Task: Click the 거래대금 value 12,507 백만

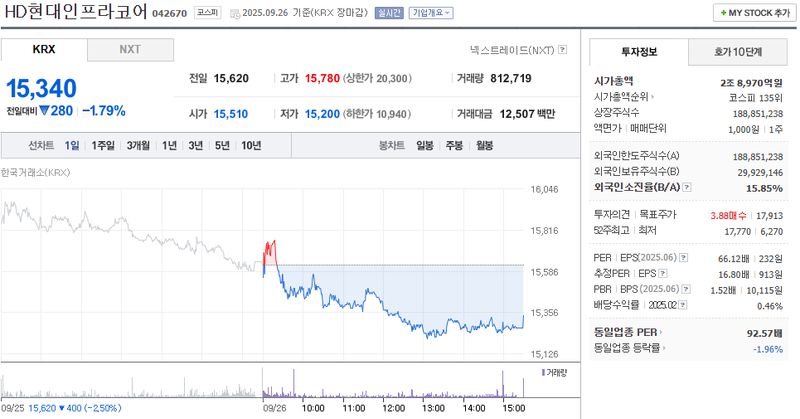Action: (527, 114)
